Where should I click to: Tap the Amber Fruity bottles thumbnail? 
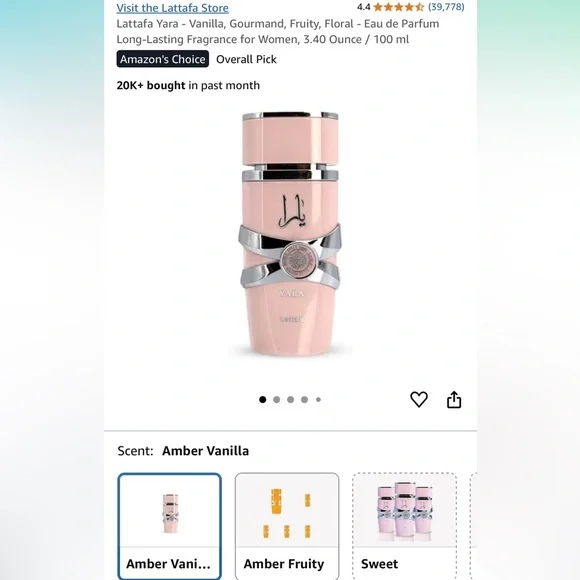tap(287, 513)
